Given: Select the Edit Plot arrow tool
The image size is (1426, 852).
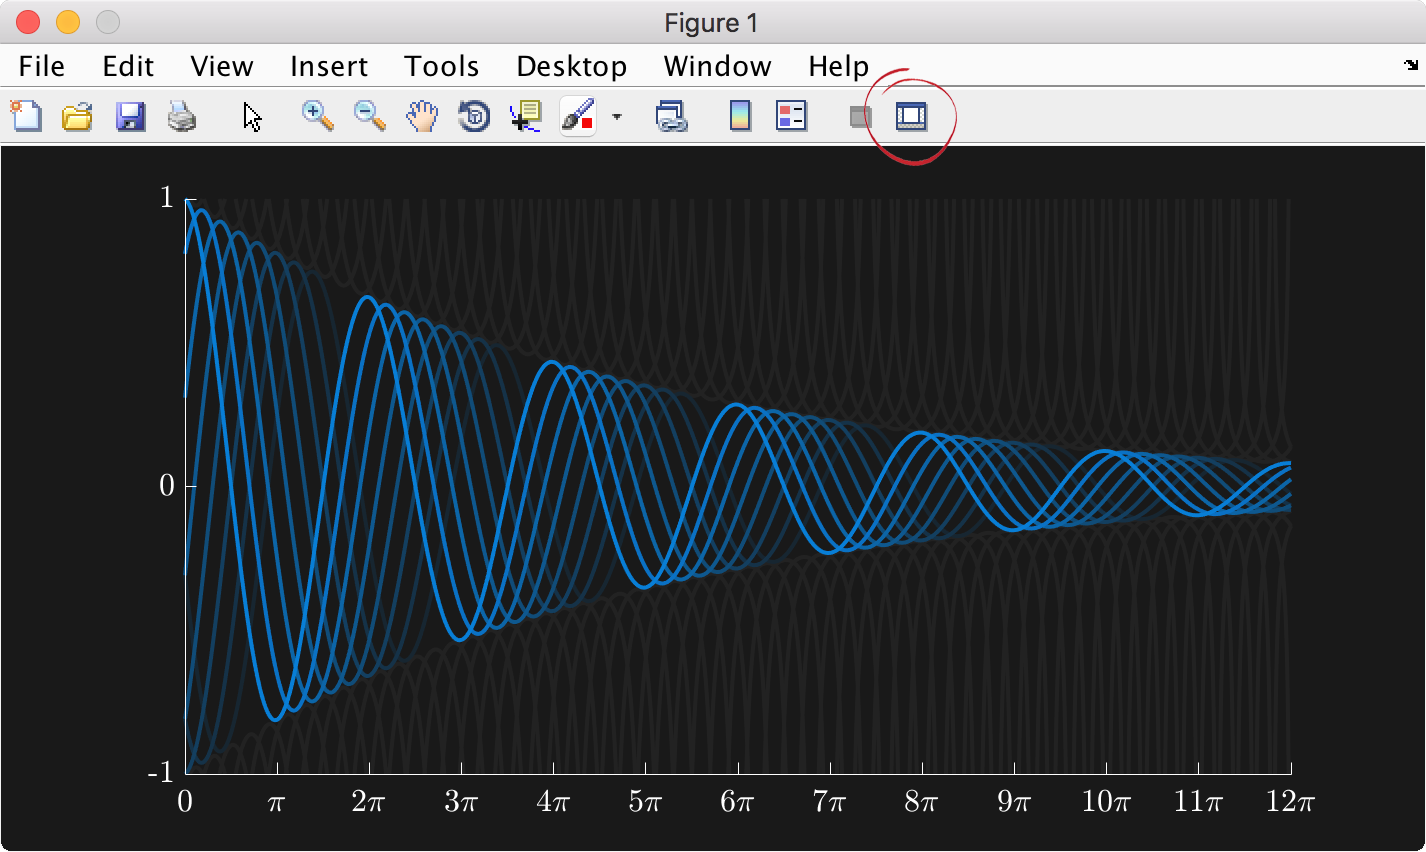Looking at the screenshot, I should point(252,117).
